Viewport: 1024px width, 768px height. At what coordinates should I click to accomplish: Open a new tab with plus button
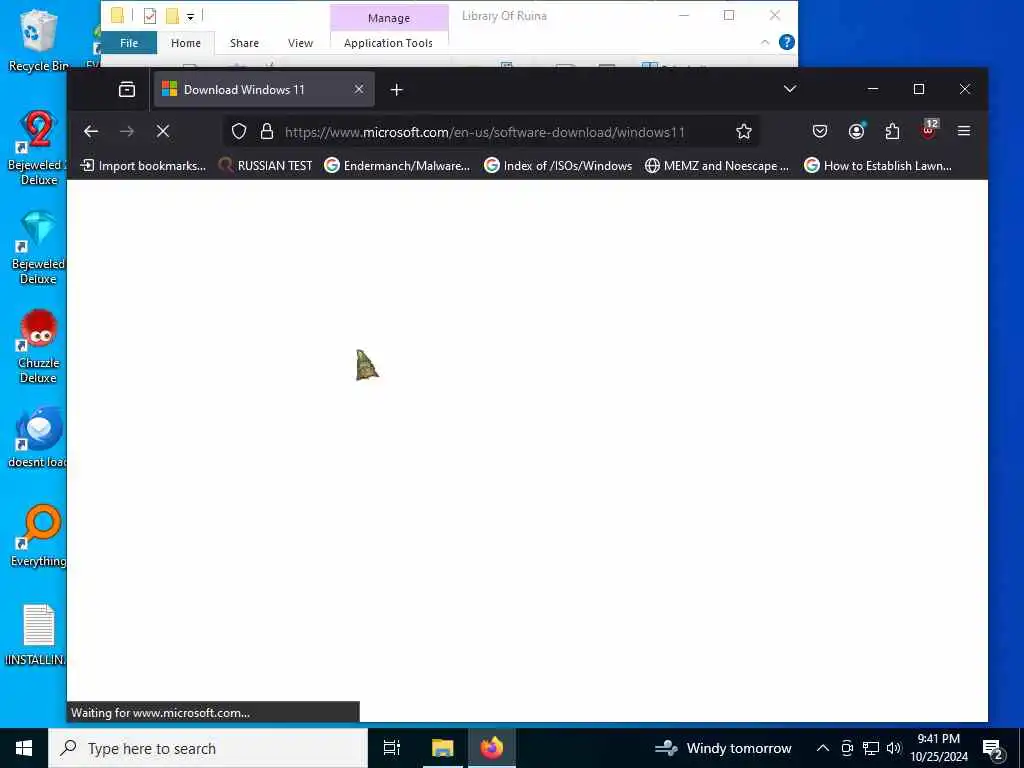pyautogui.click(x=396, y=89)
